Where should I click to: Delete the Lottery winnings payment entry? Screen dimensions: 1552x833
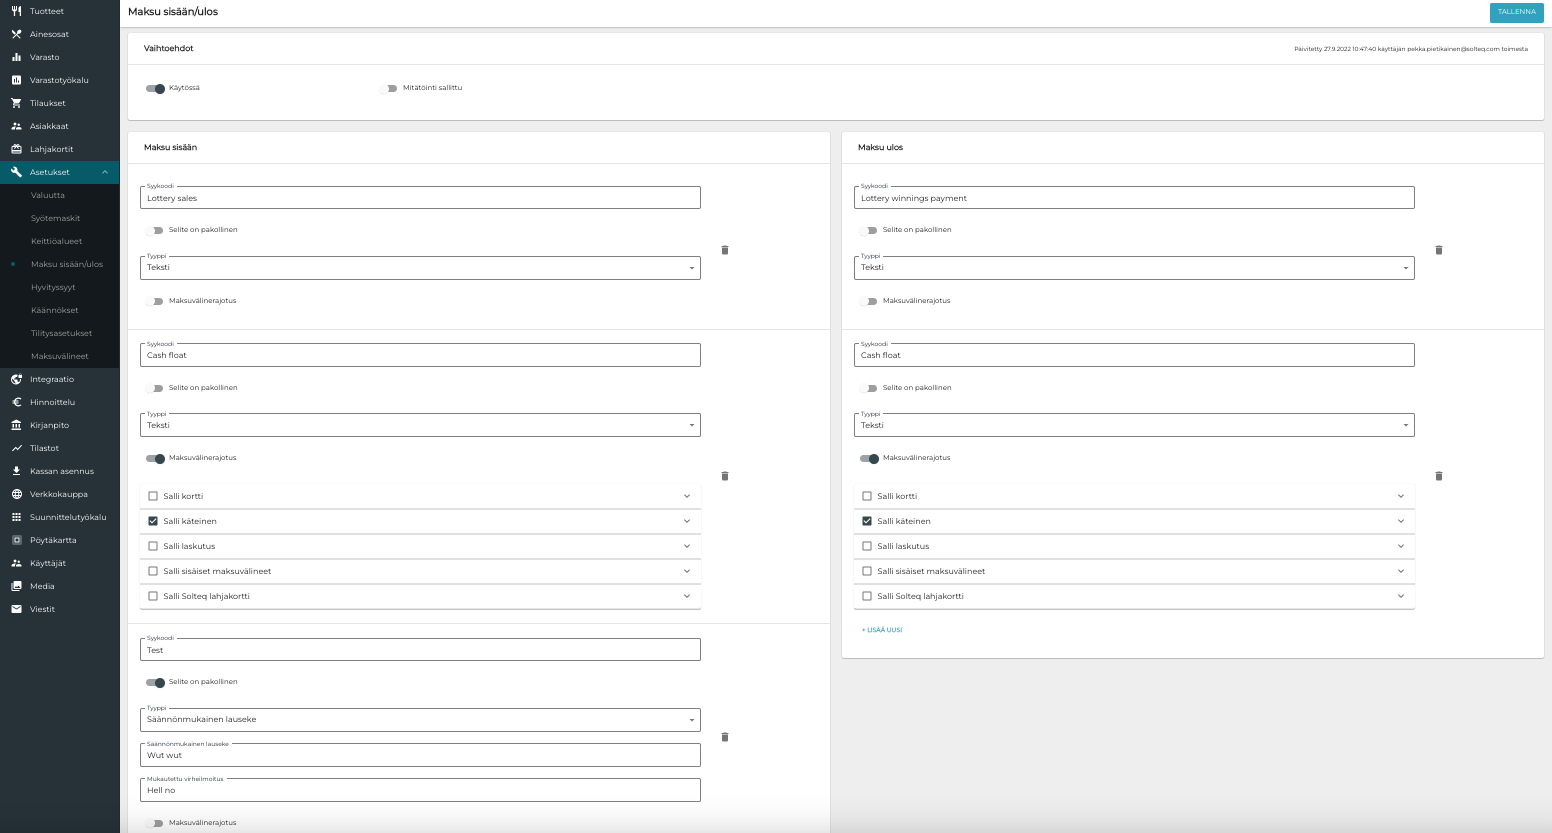(1439, 250)
